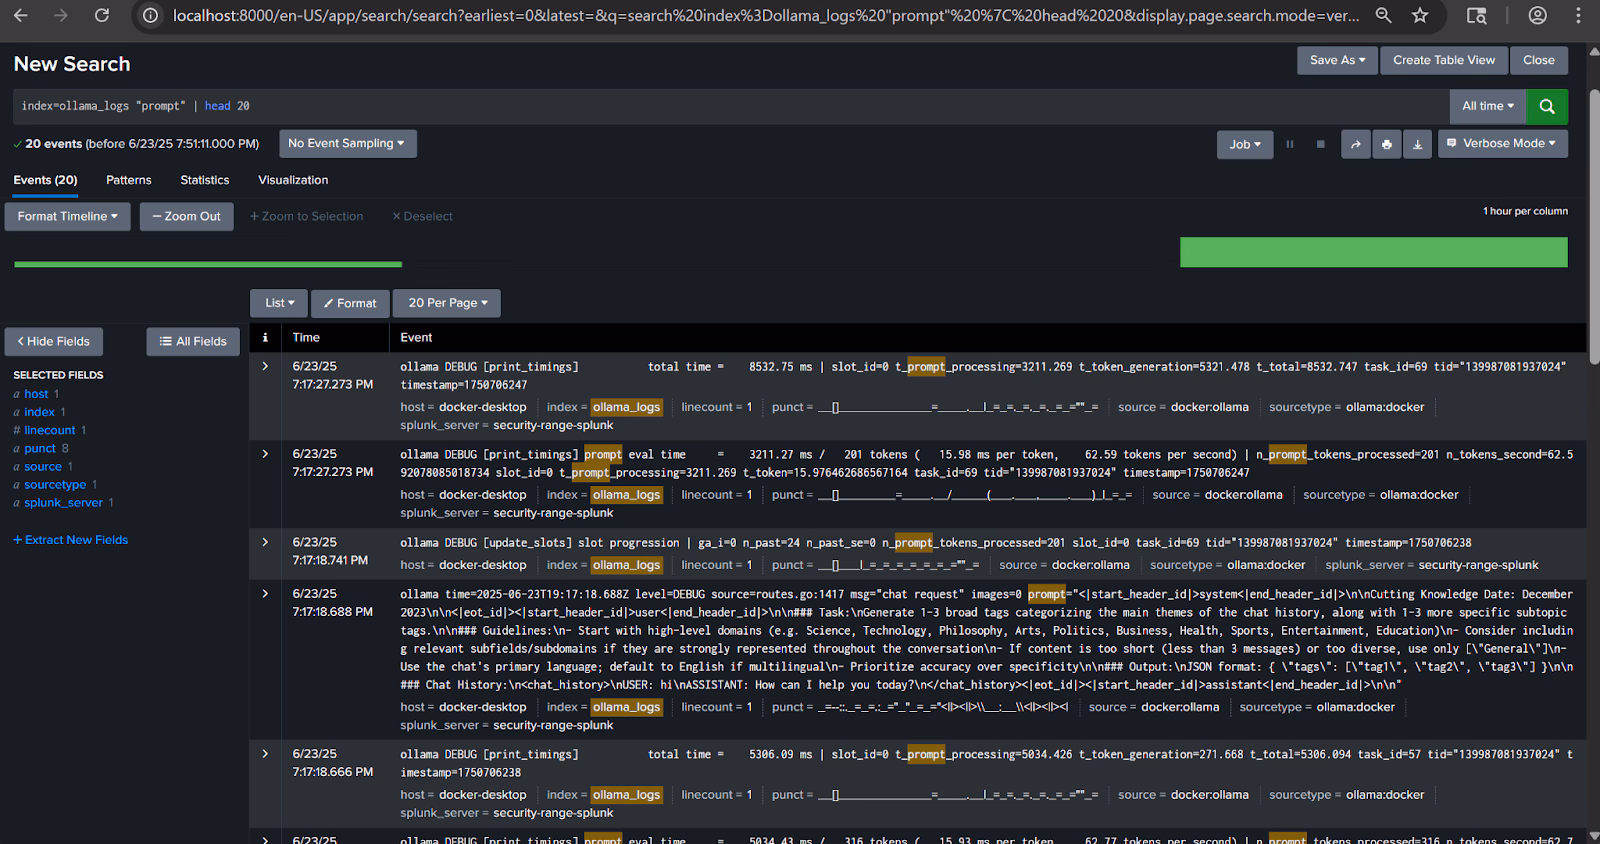This screenshot has width=1600, height=844.
Task: Click the share job arrow icon
Action: pyautogui.click(x=1355, y=144)
